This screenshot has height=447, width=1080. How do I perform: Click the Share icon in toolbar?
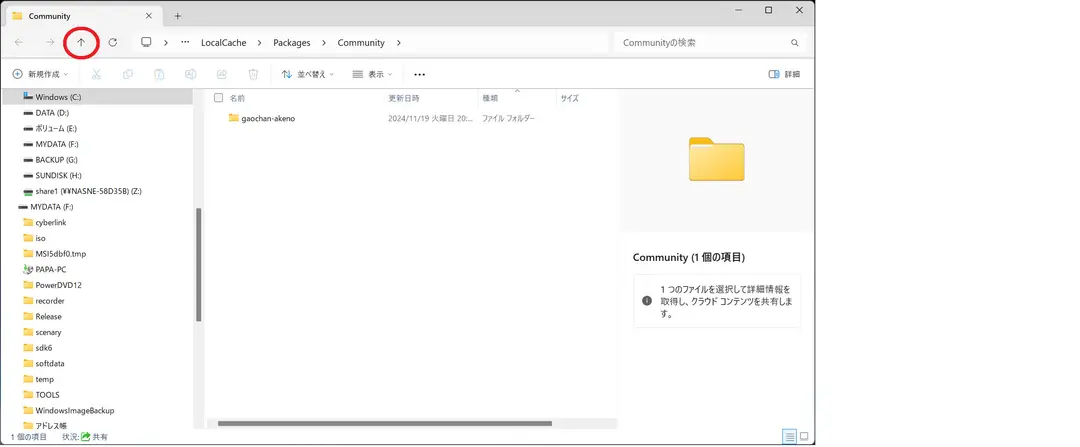(222, 74)
